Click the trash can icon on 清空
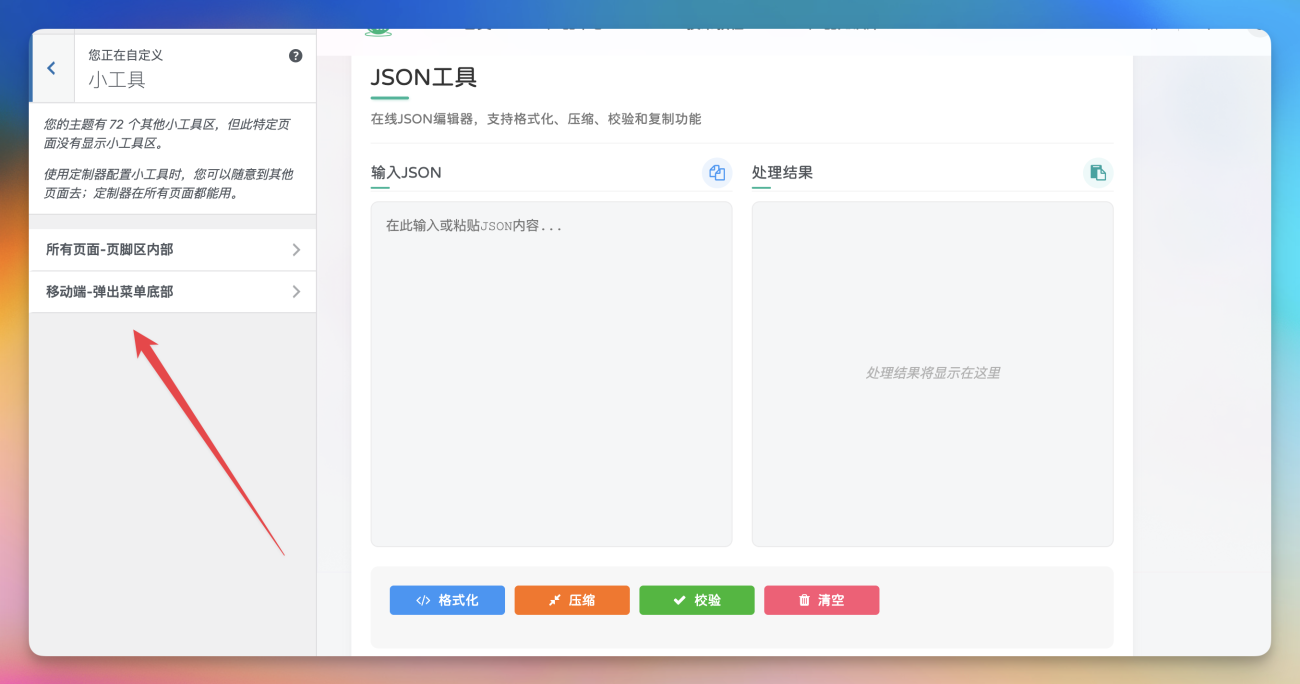1300x684 pixels. click(x=804, y=601)
